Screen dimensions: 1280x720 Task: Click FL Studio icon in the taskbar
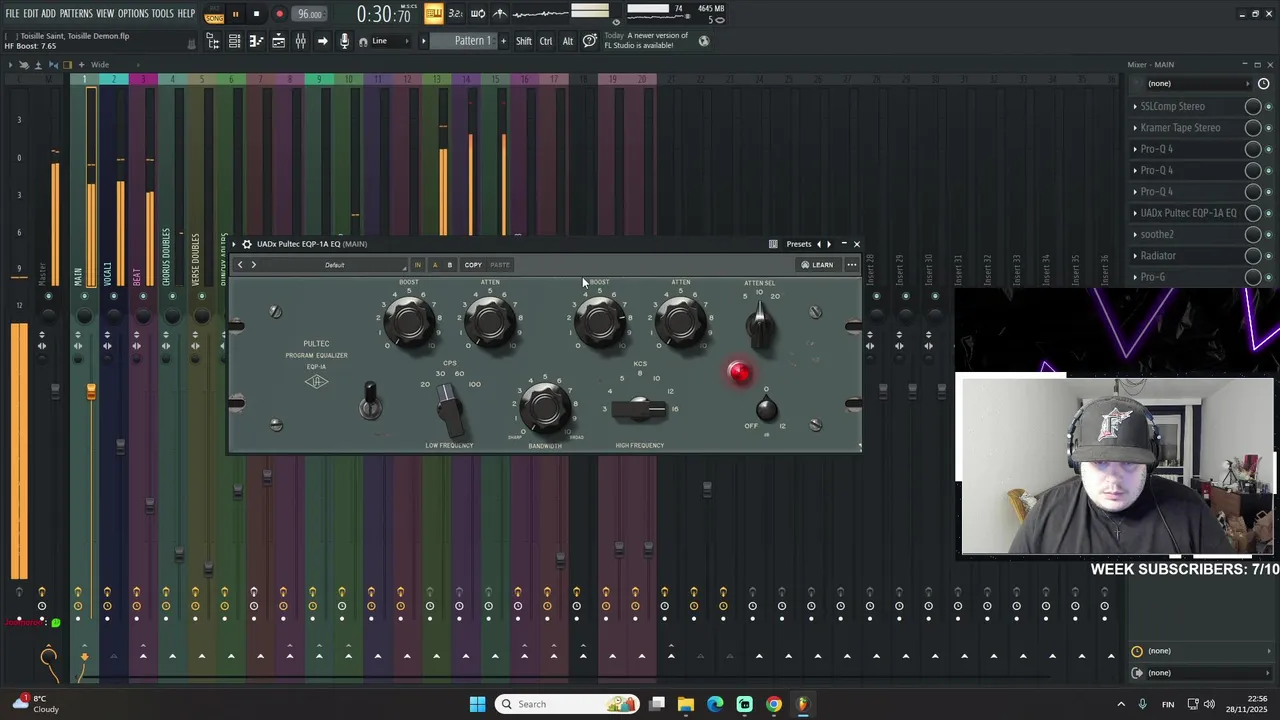point(802,704)
